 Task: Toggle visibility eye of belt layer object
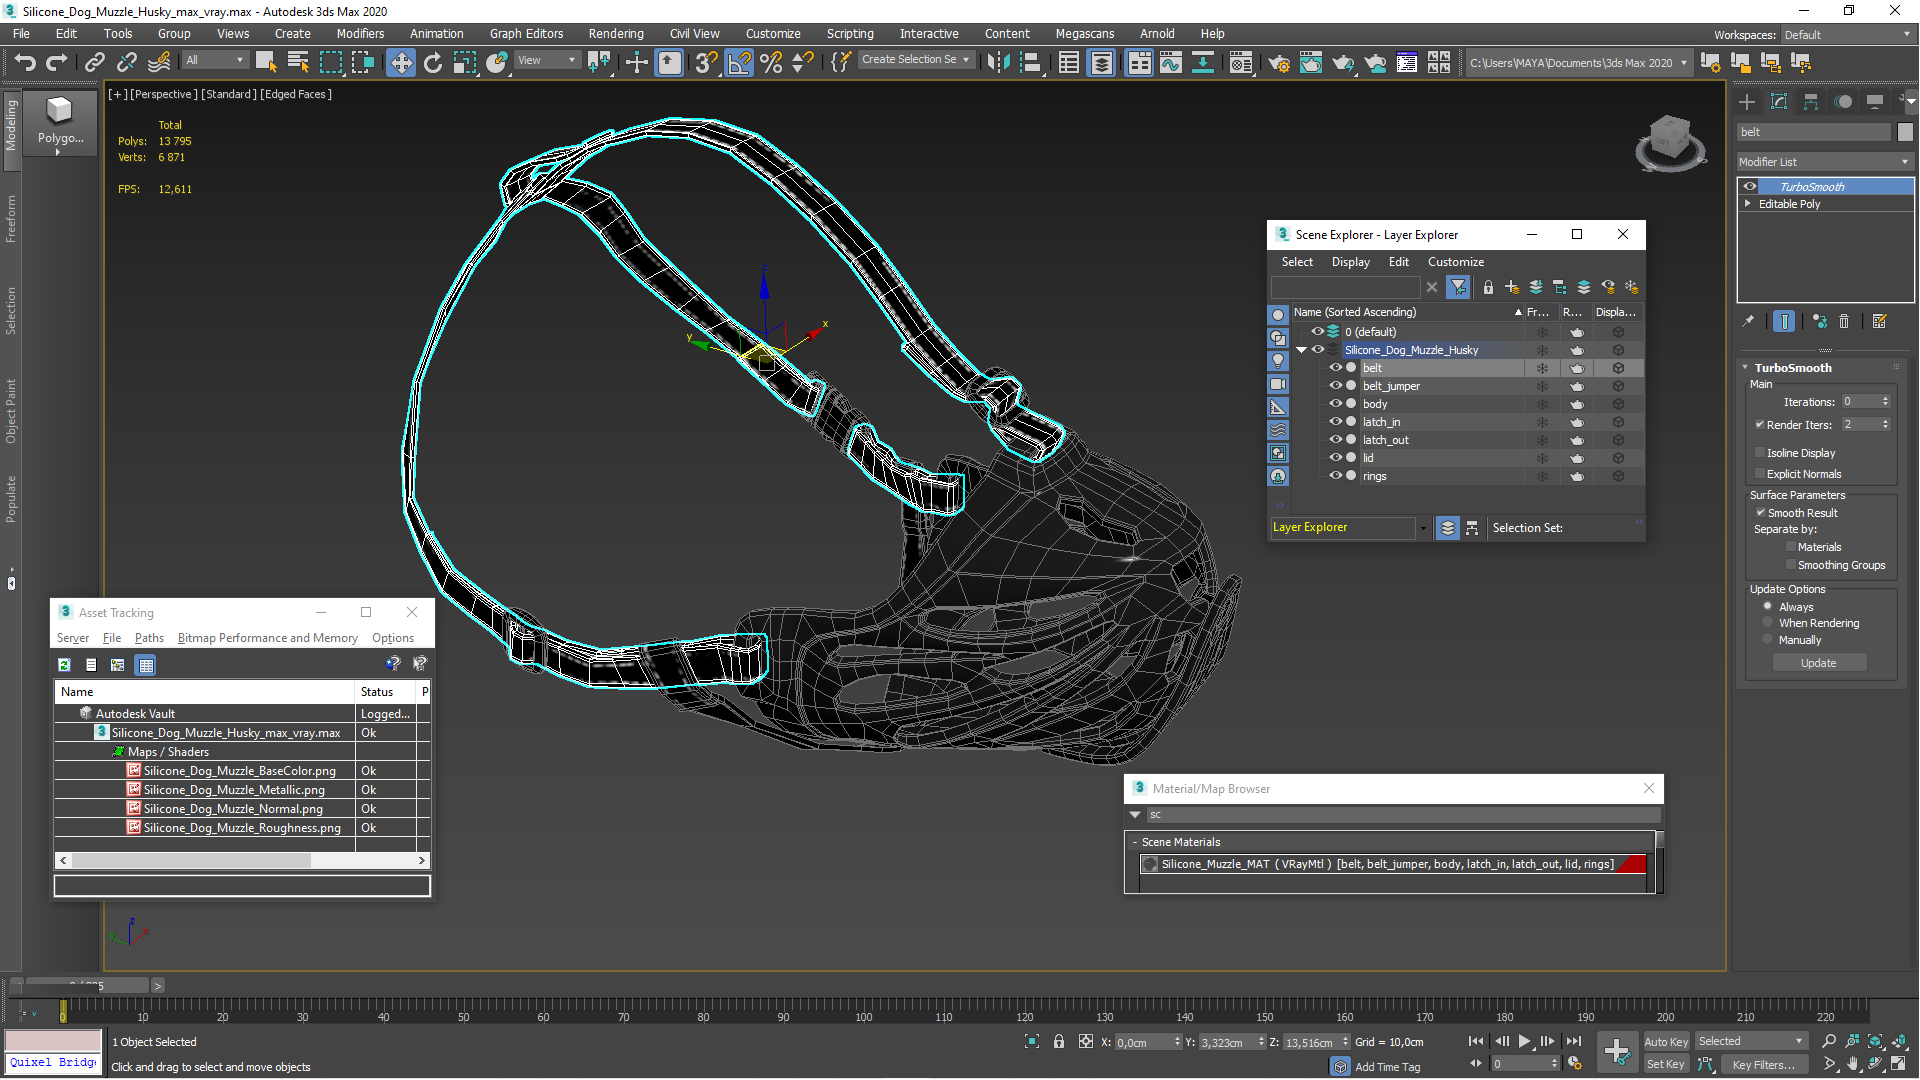(1335, 368)
